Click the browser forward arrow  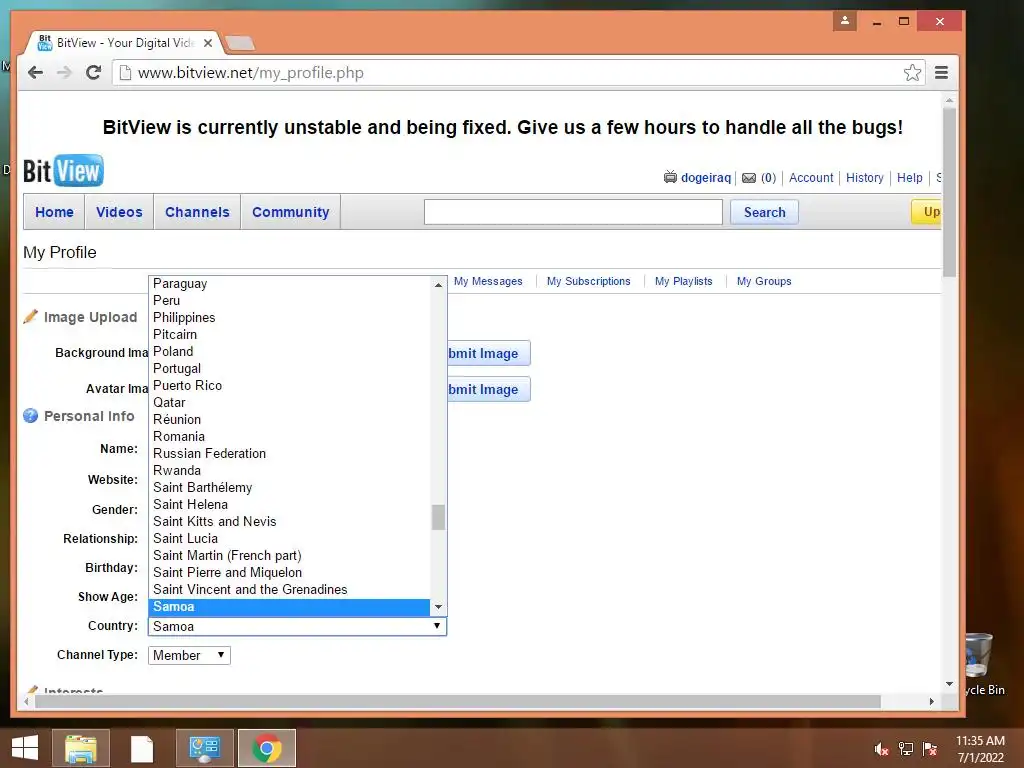tap(64, 72)
